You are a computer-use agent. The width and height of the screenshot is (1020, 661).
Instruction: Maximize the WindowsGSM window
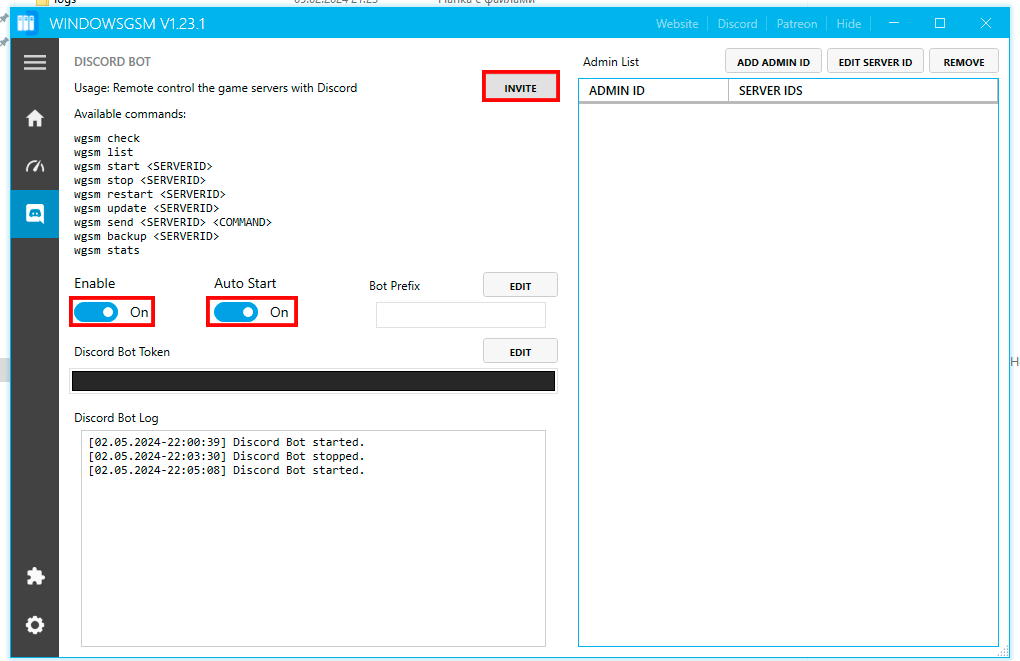point(940,23)
